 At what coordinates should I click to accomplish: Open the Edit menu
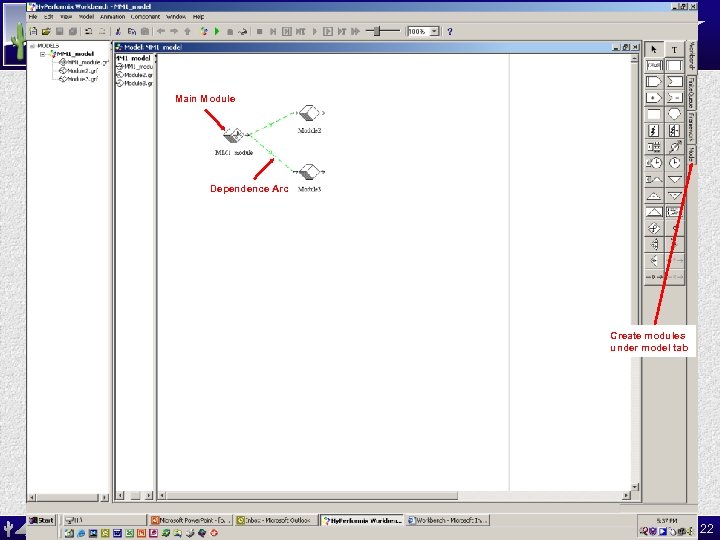49,17
